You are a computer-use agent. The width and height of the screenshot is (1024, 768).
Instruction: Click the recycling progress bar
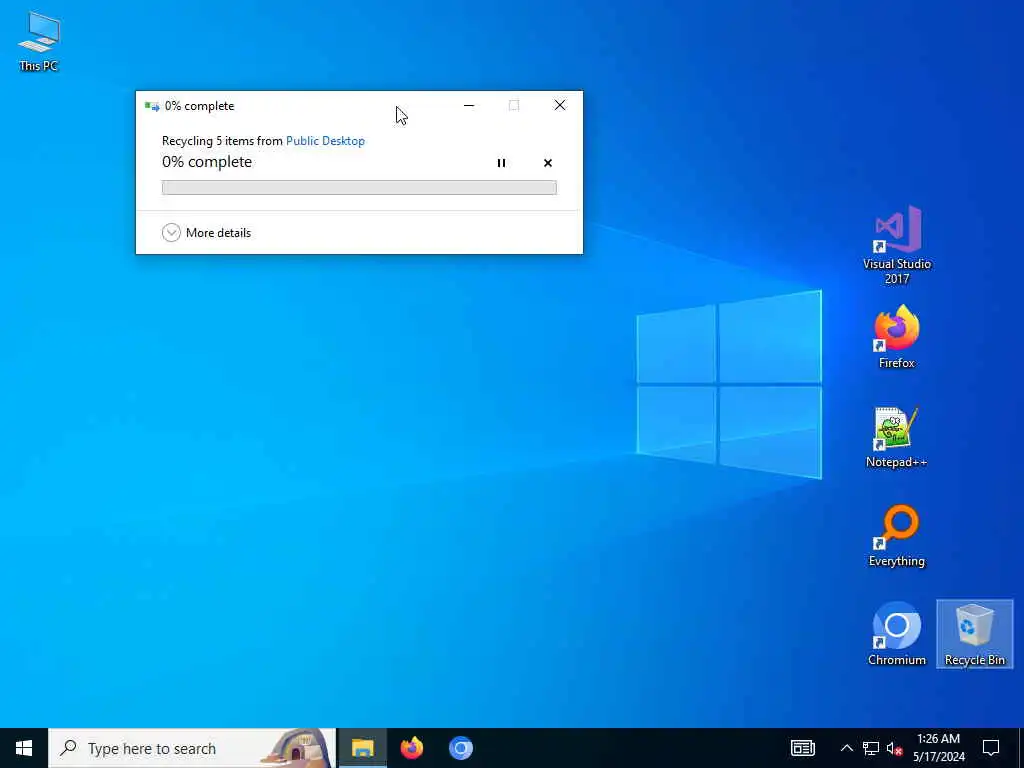point(359,187)
